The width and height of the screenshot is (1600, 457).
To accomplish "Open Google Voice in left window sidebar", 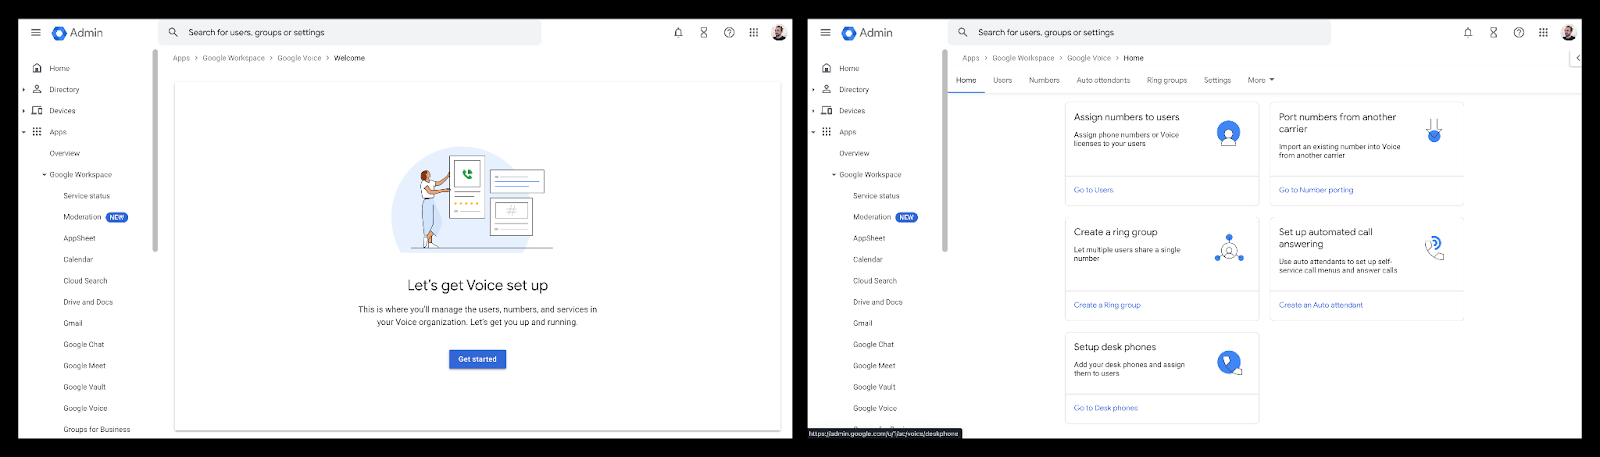I will click(85, 408).
